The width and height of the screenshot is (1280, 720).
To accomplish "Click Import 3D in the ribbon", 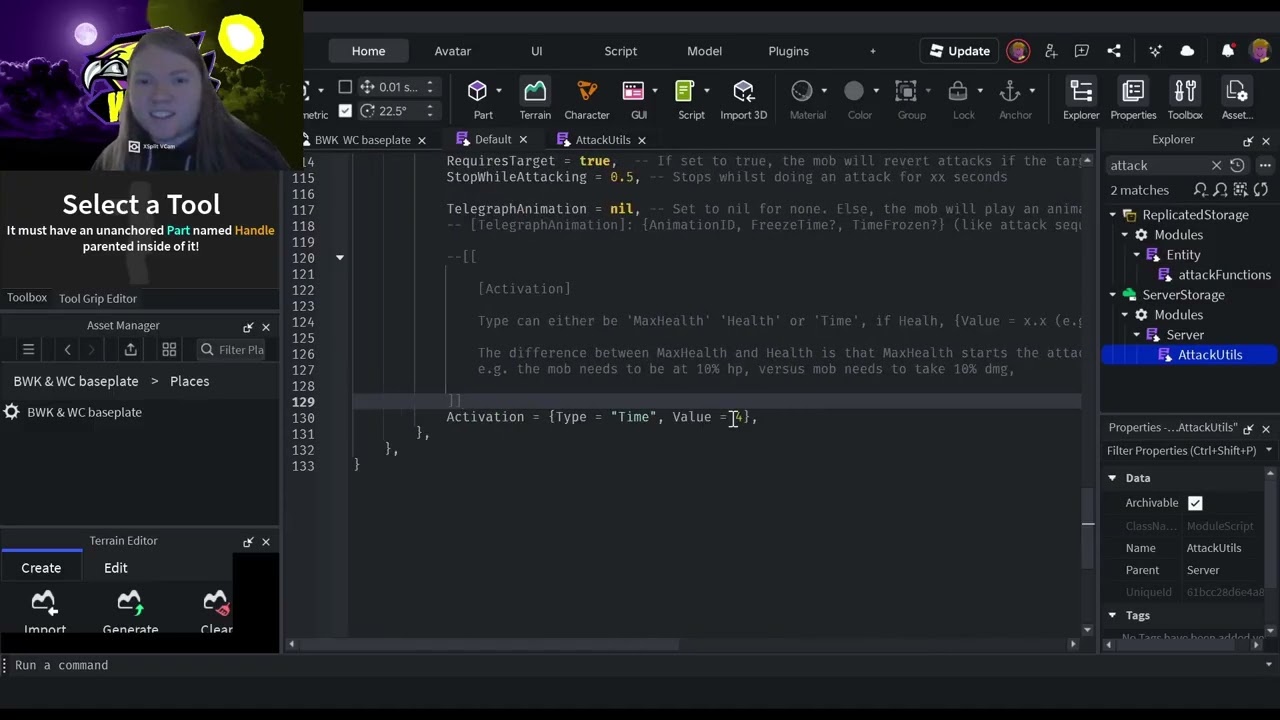I will (743, 99).
